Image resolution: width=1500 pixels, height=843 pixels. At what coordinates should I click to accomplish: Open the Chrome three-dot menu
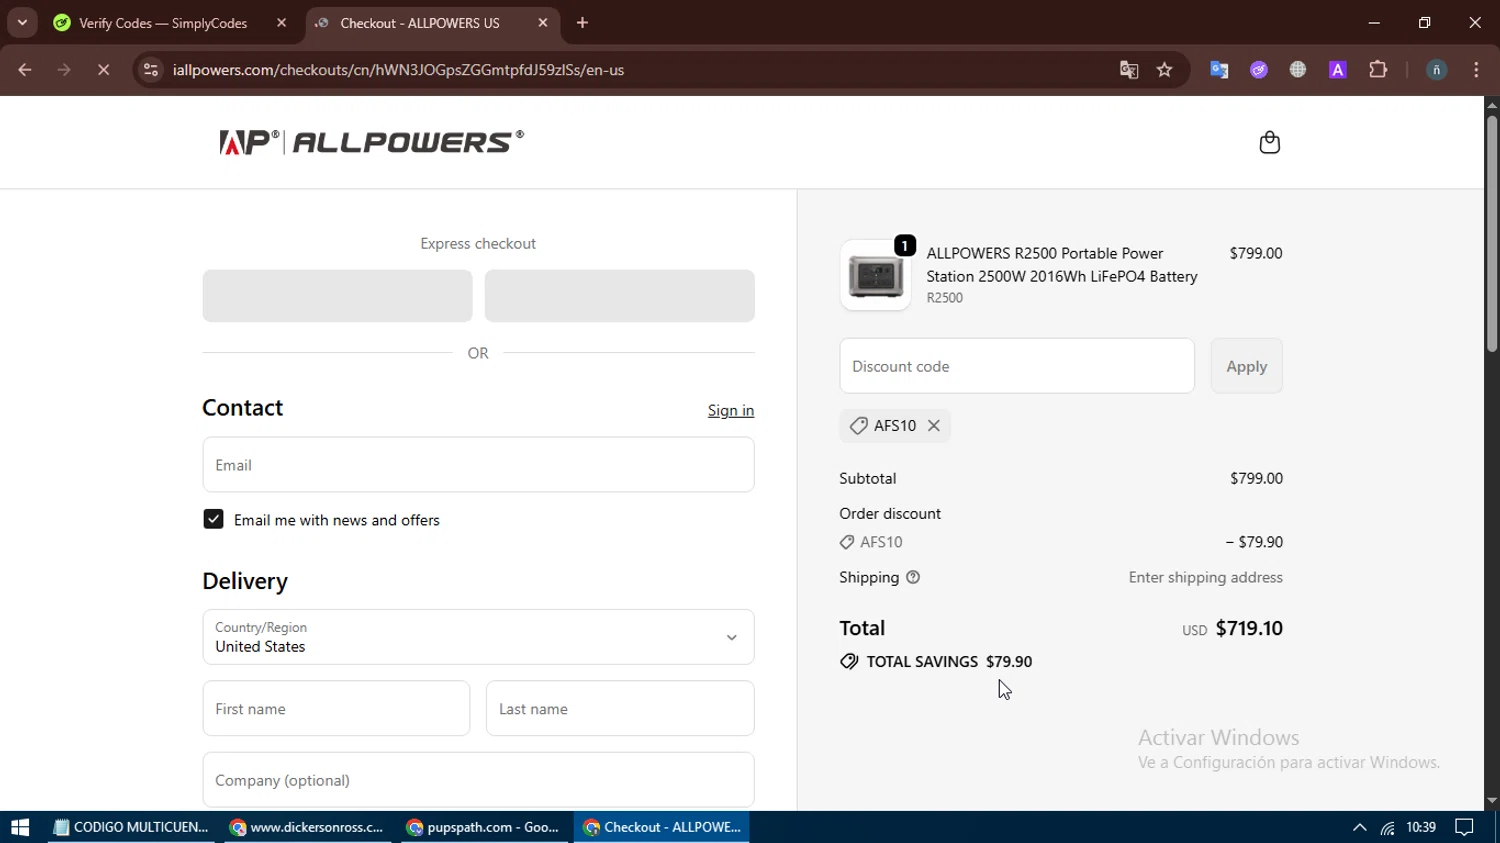pyautogui.click(x=1477, y=70)
